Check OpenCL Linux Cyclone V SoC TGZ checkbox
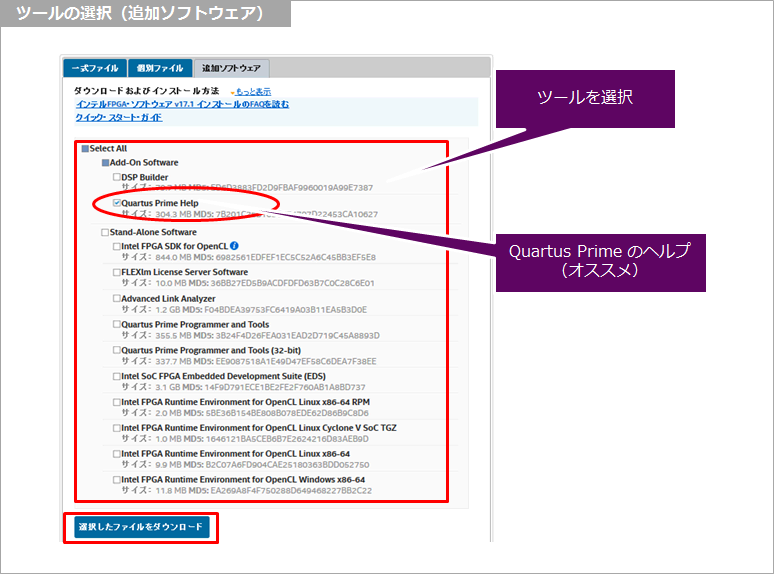Image resolution: width=774 pixels, height=574 pixels. tap(116, 428)
